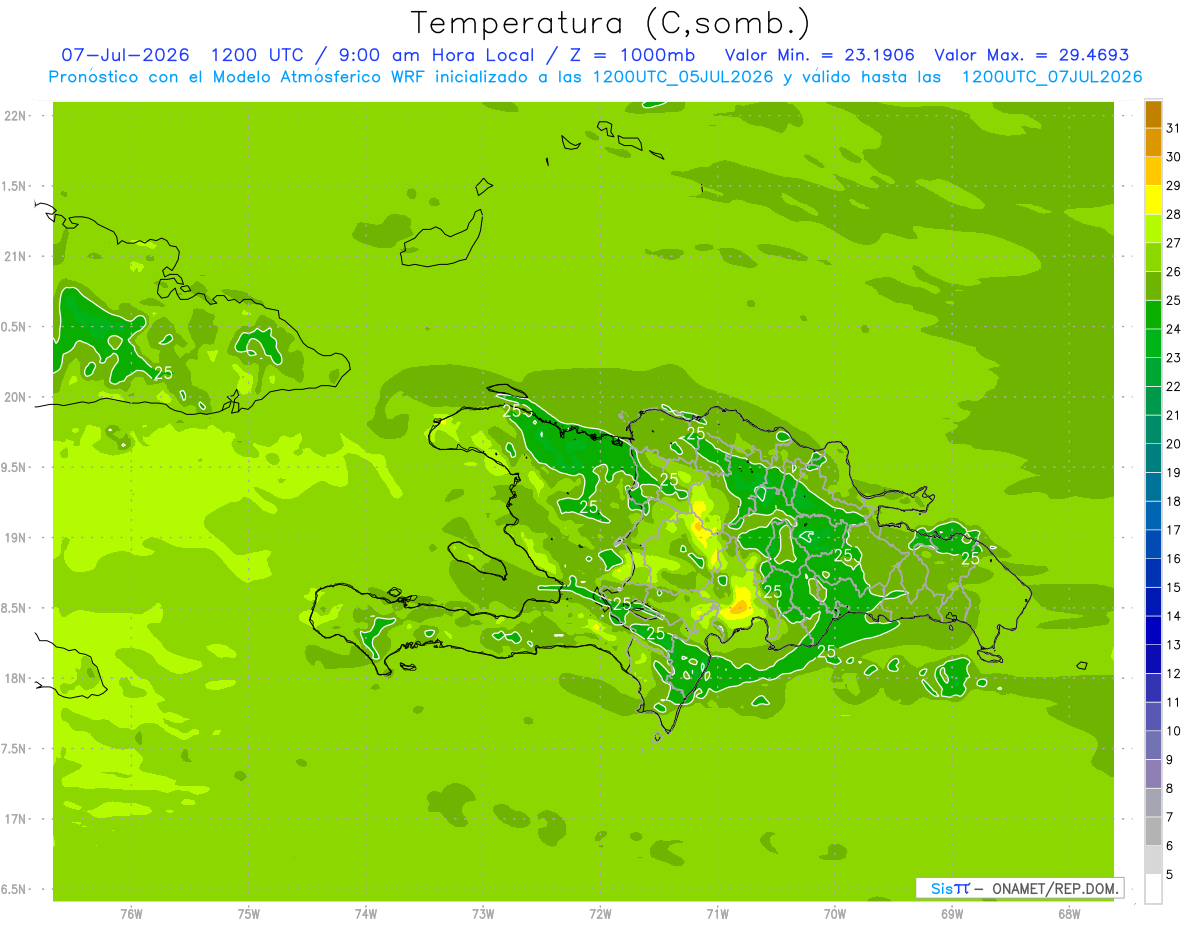This screenshot has width=1200, height=927.
Task: Click the 'ONAMET/REP.DOM.' credit label
Action: [1056, 888]
